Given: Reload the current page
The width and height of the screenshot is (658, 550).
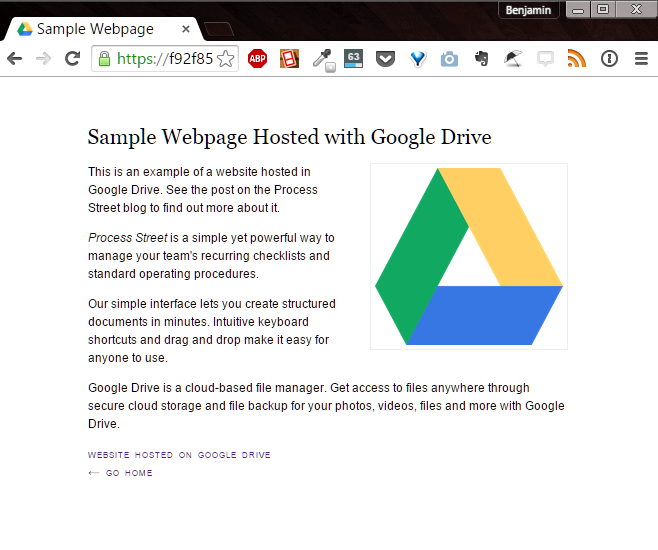Looking at the screenshot, I should coord(73,59).
